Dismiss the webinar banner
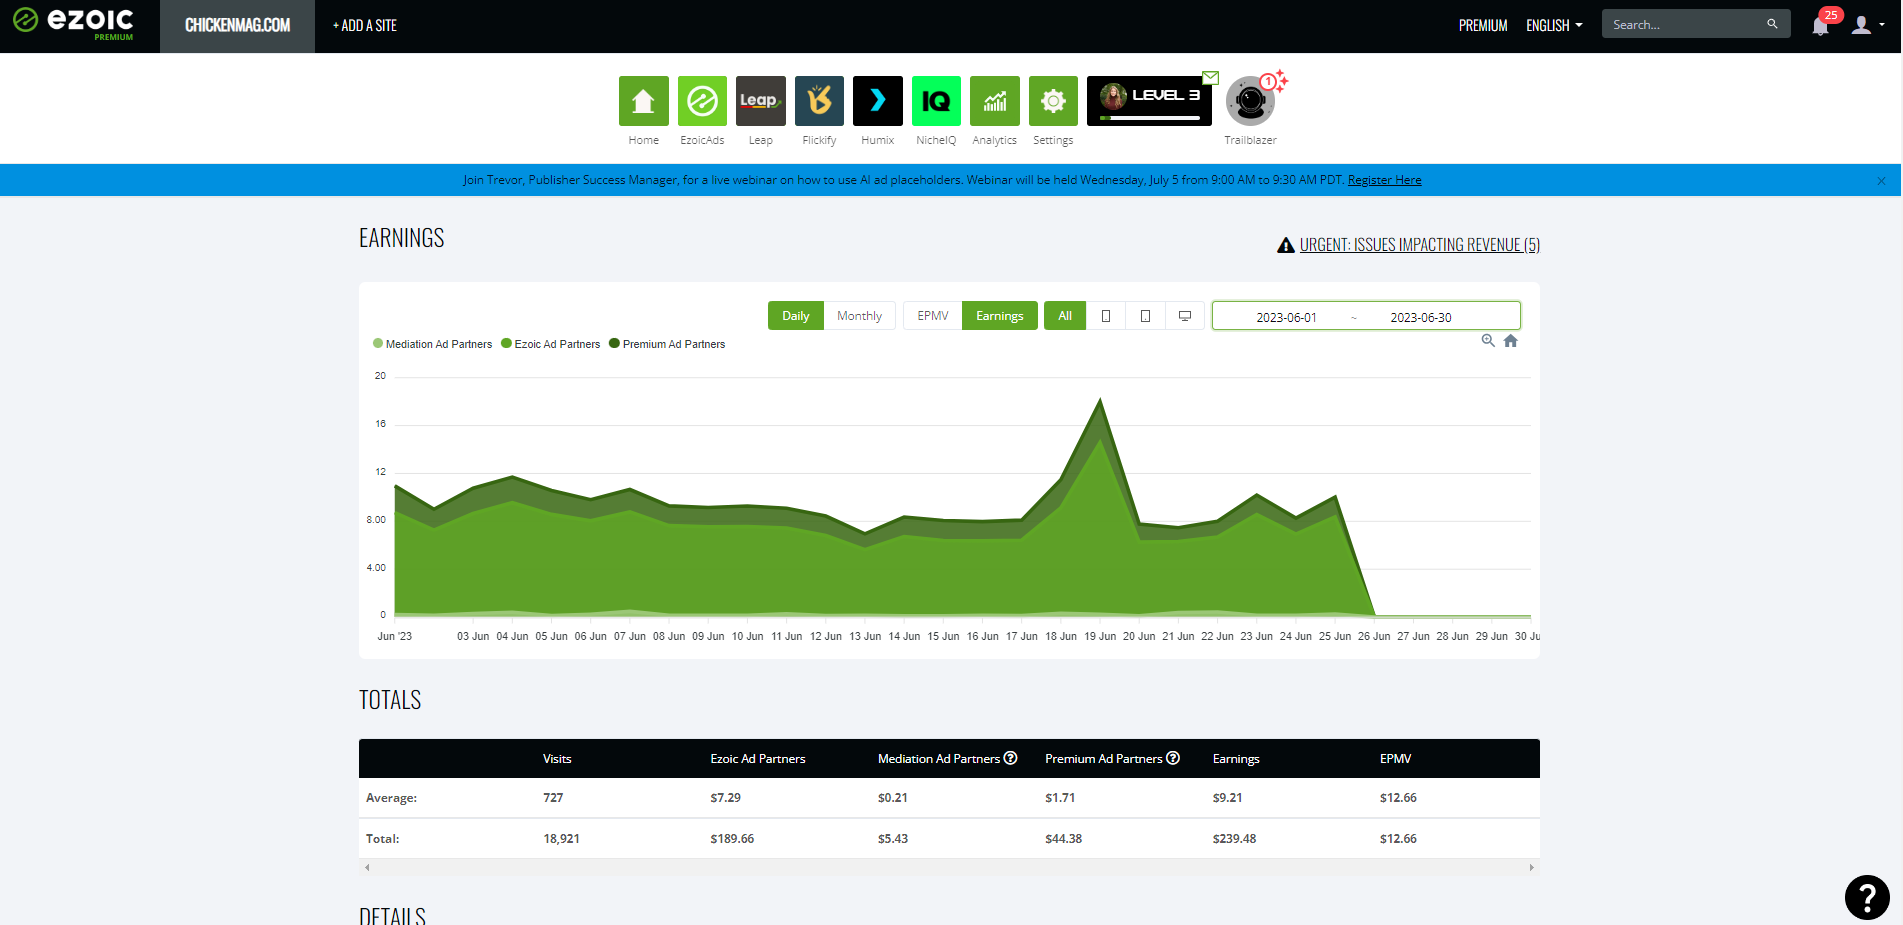 coord(1881,181)
